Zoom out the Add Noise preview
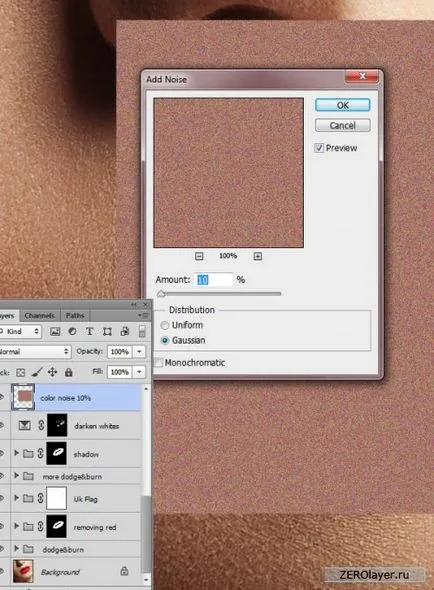Image resolution: width=434 pixels, height=590 pixels. [x=199, y=256]
